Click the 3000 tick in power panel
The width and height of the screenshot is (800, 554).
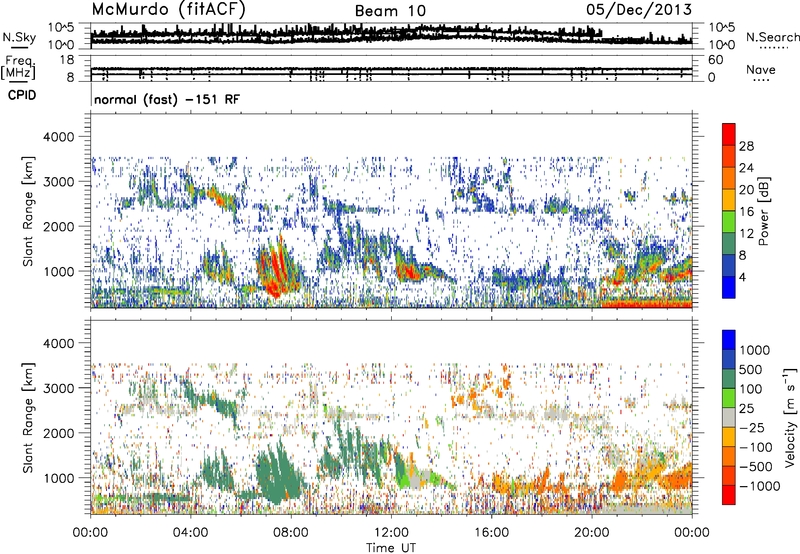[59, 182]
